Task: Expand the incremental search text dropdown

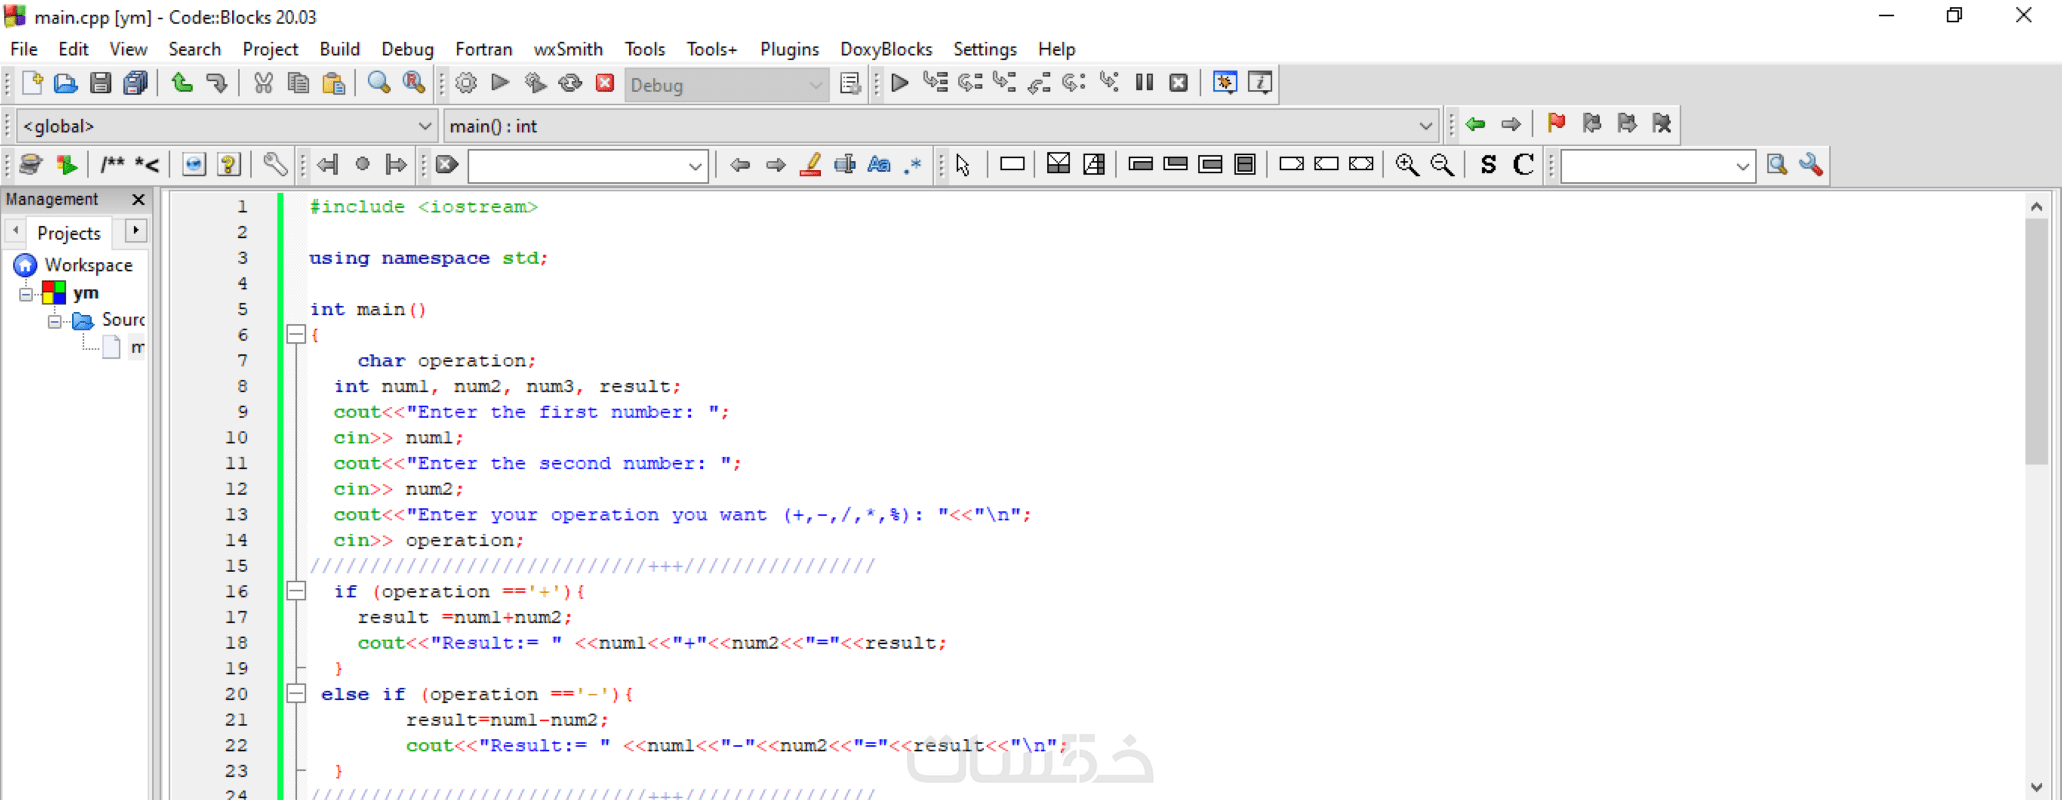Action: point(695,166)
